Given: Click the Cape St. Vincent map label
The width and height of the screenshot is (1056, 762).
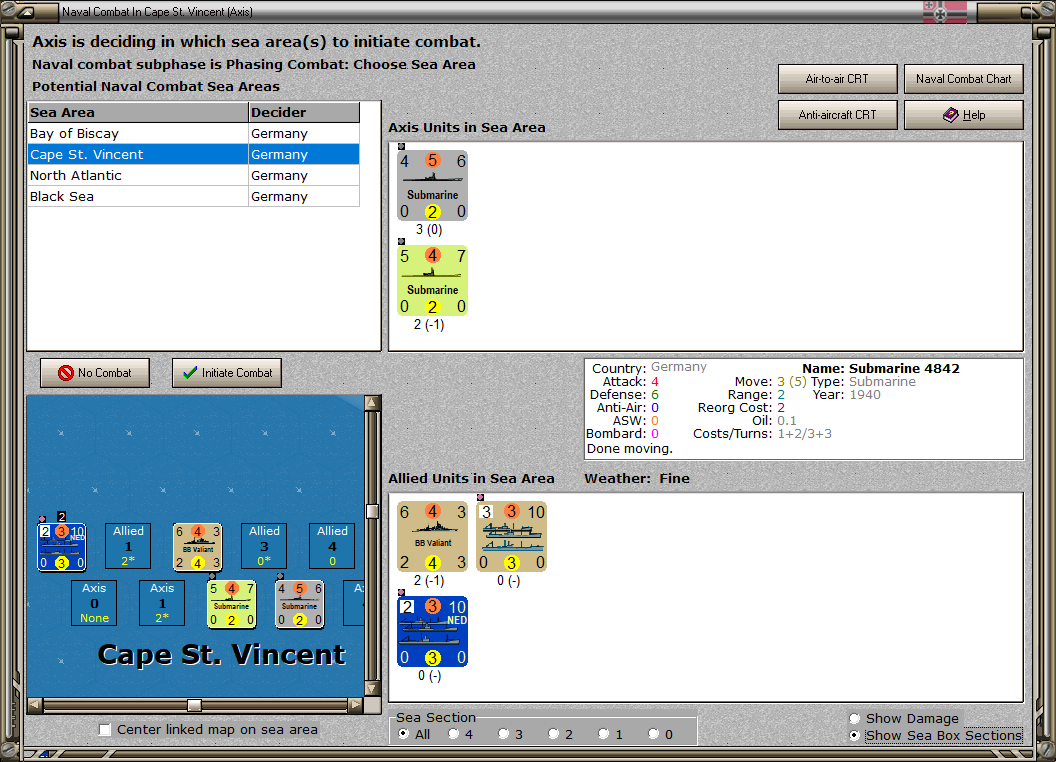Looking at the screenshot, I should (222, 654).
